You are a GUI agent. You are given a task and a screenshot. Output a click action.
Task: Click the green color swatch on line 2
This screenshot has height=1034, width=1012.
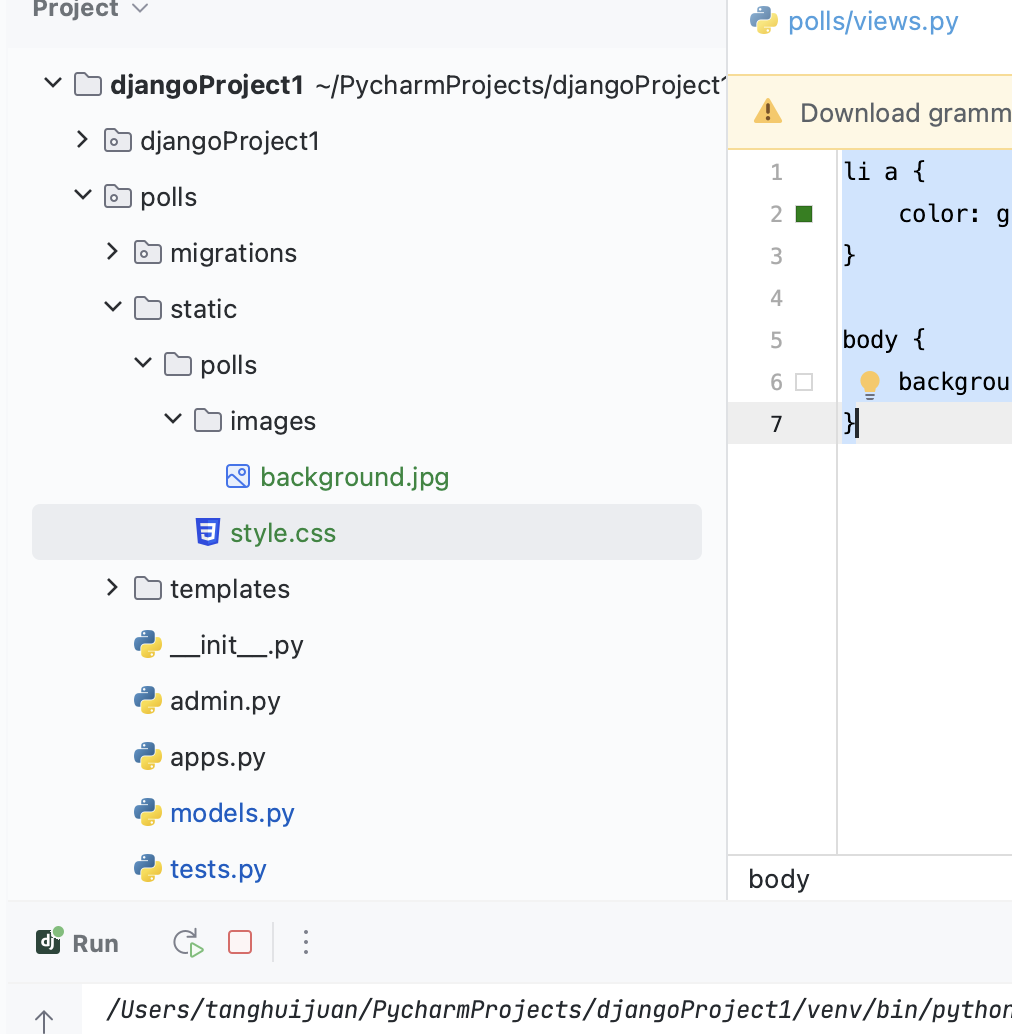click(804, 214)
